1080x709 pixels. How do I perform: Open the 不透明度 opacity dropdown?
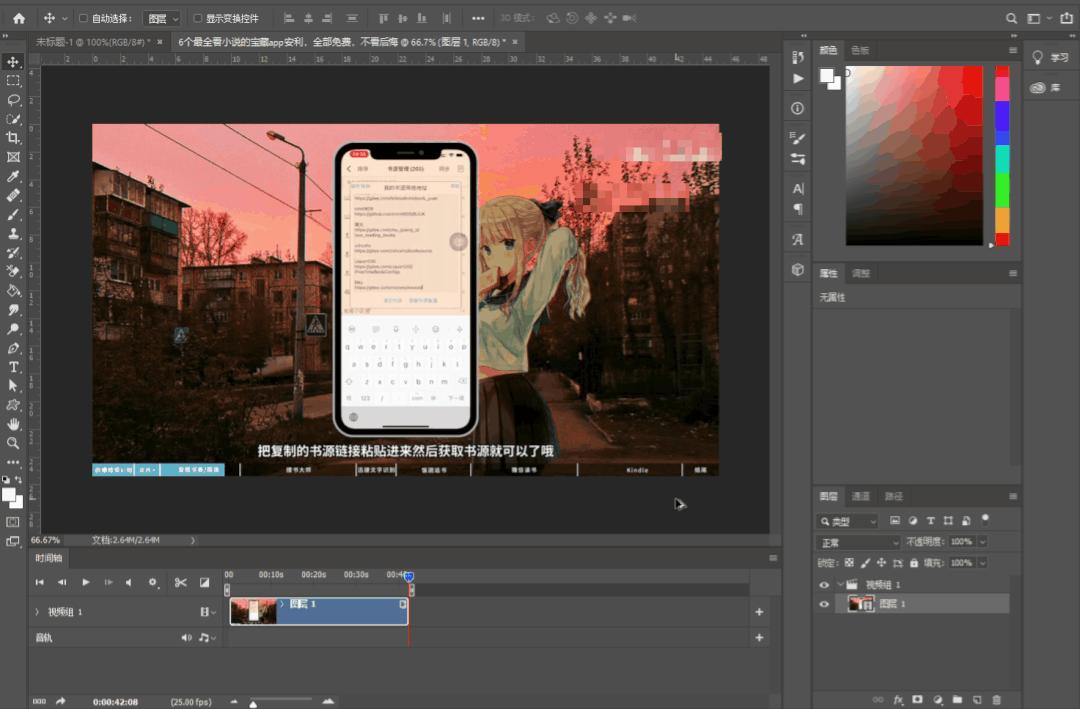982,541
